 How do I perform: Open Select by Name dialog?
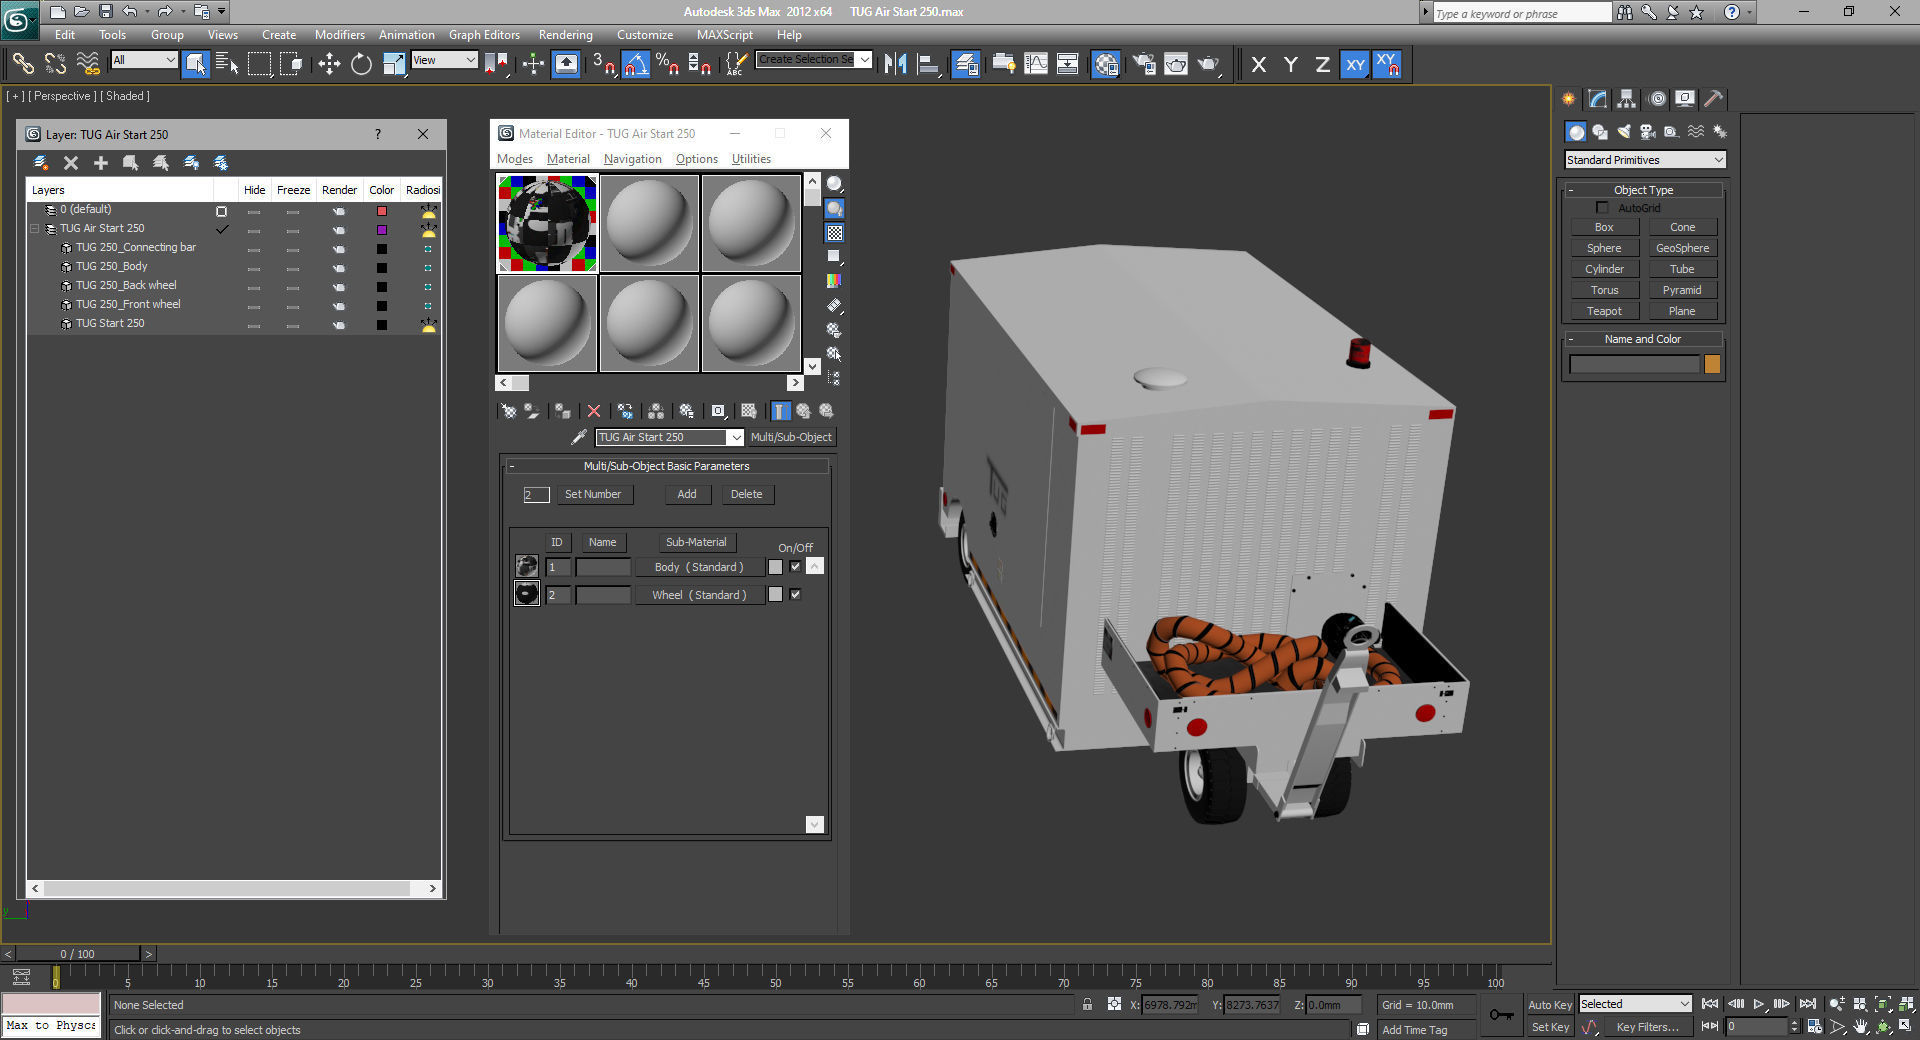pos(227,64)
